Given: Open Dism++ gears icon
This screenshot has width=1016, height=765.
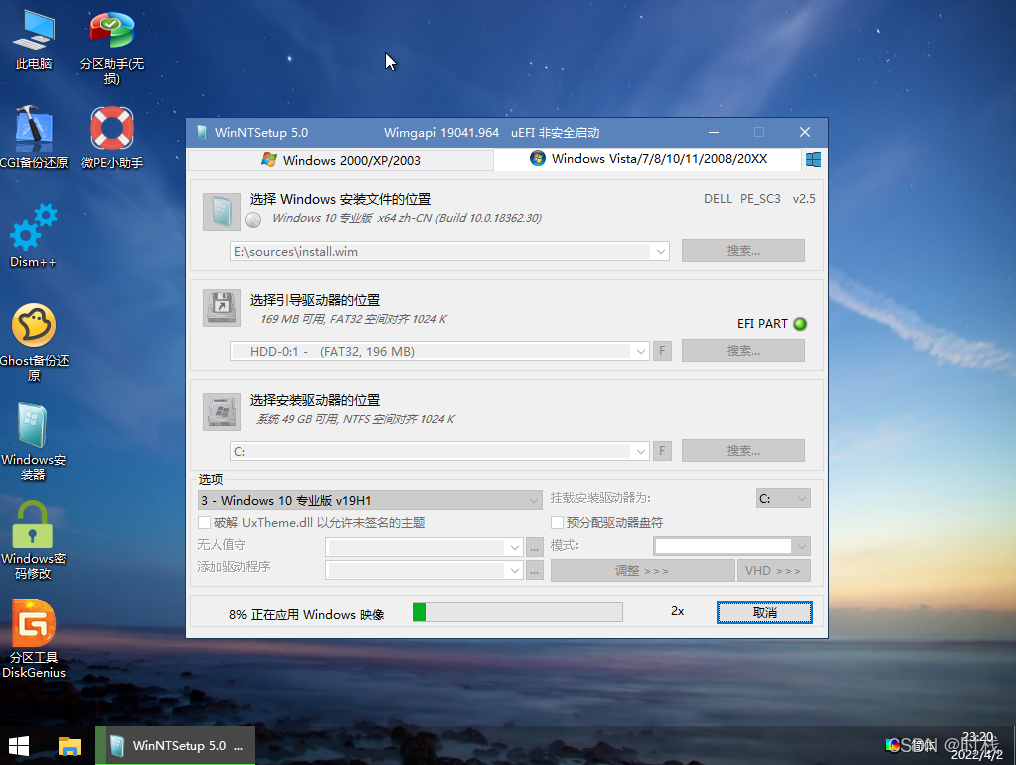Looking at the screenshot, I should point(34,236).
